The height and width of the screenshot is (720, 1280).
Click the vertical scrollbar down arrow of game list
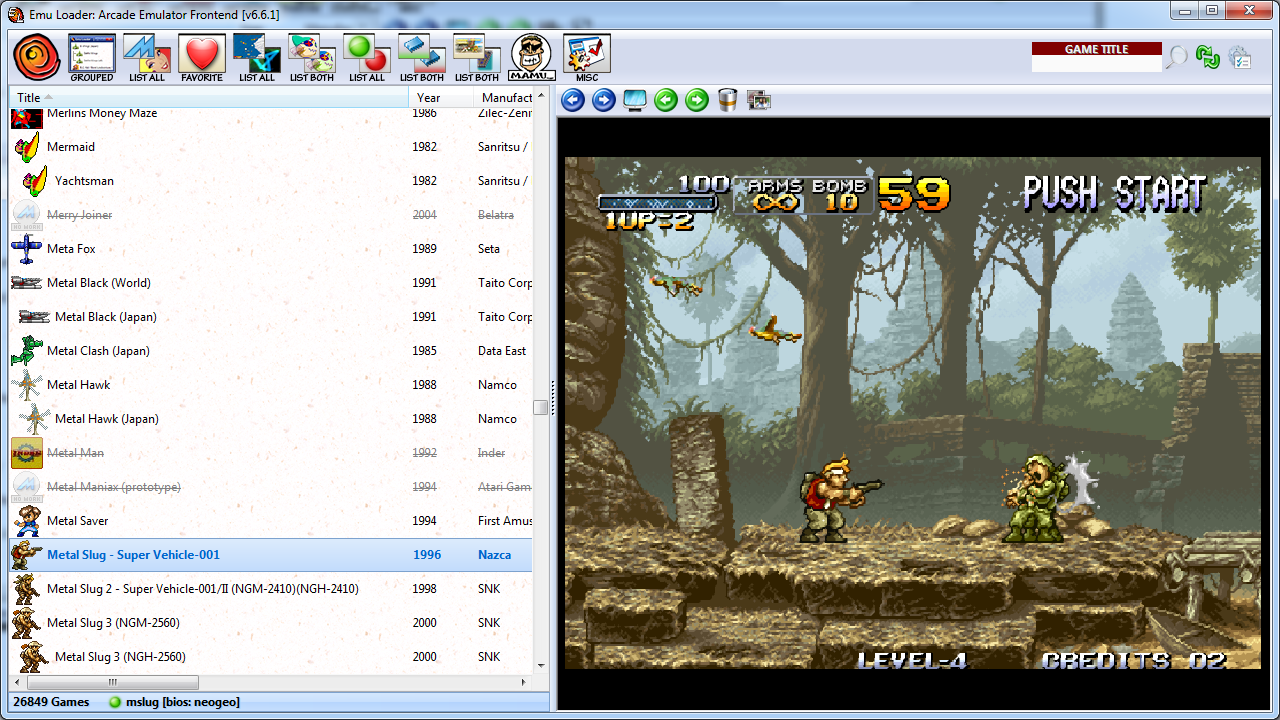point(541,665)
